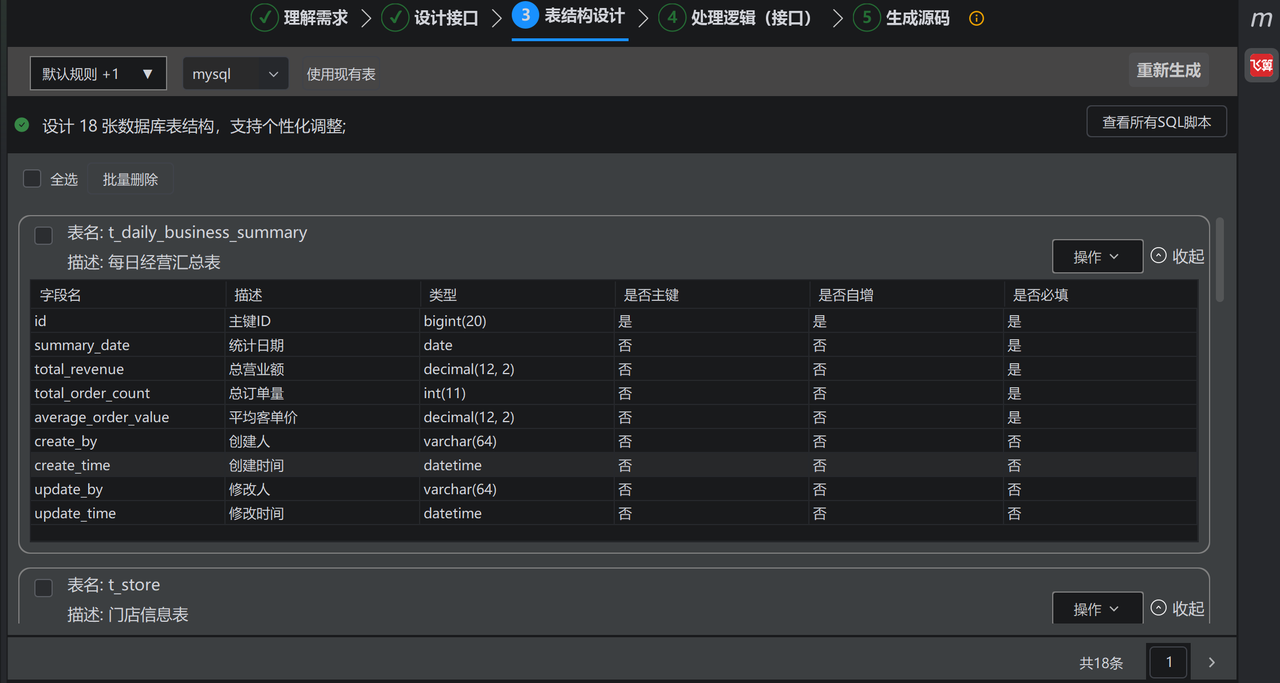The width and height of the screenshot is (1280, 683).
Task: Click the italic m icon in right sidebar
Action: click(x=1261, y=19)
